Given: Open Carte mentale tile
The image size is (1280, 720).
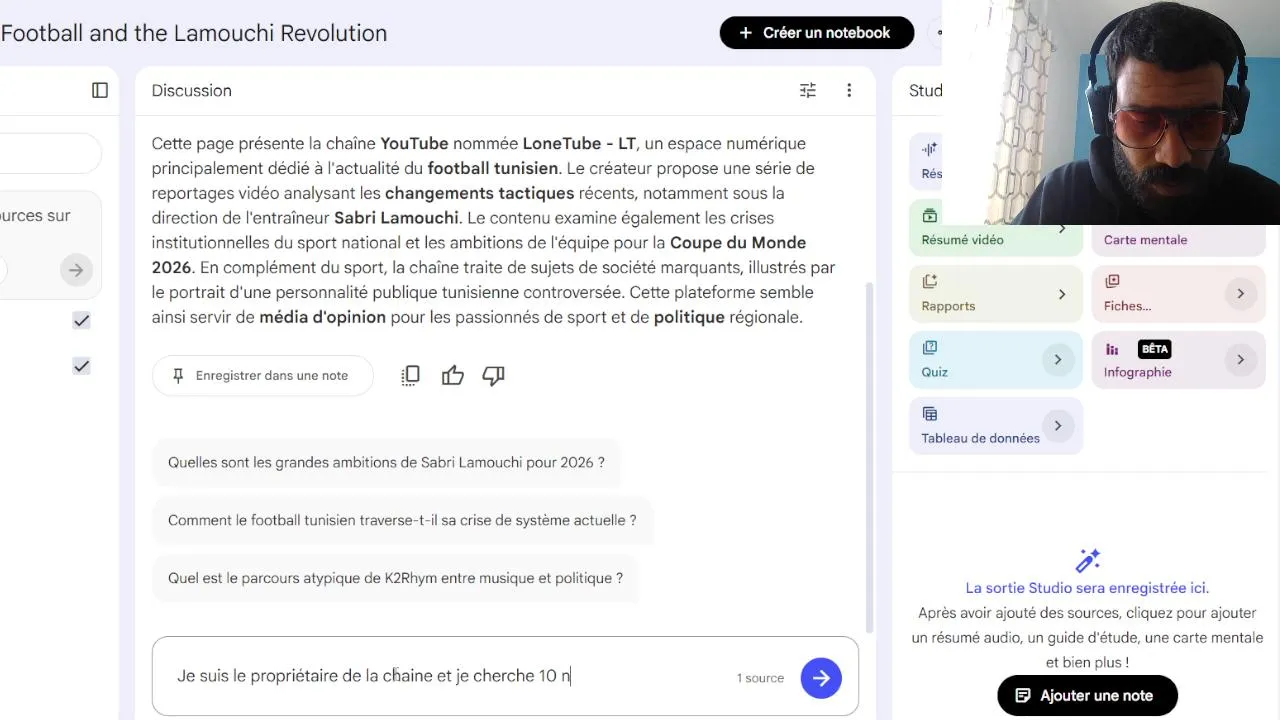Looking at the screenshot, I should click(1178, 240).
